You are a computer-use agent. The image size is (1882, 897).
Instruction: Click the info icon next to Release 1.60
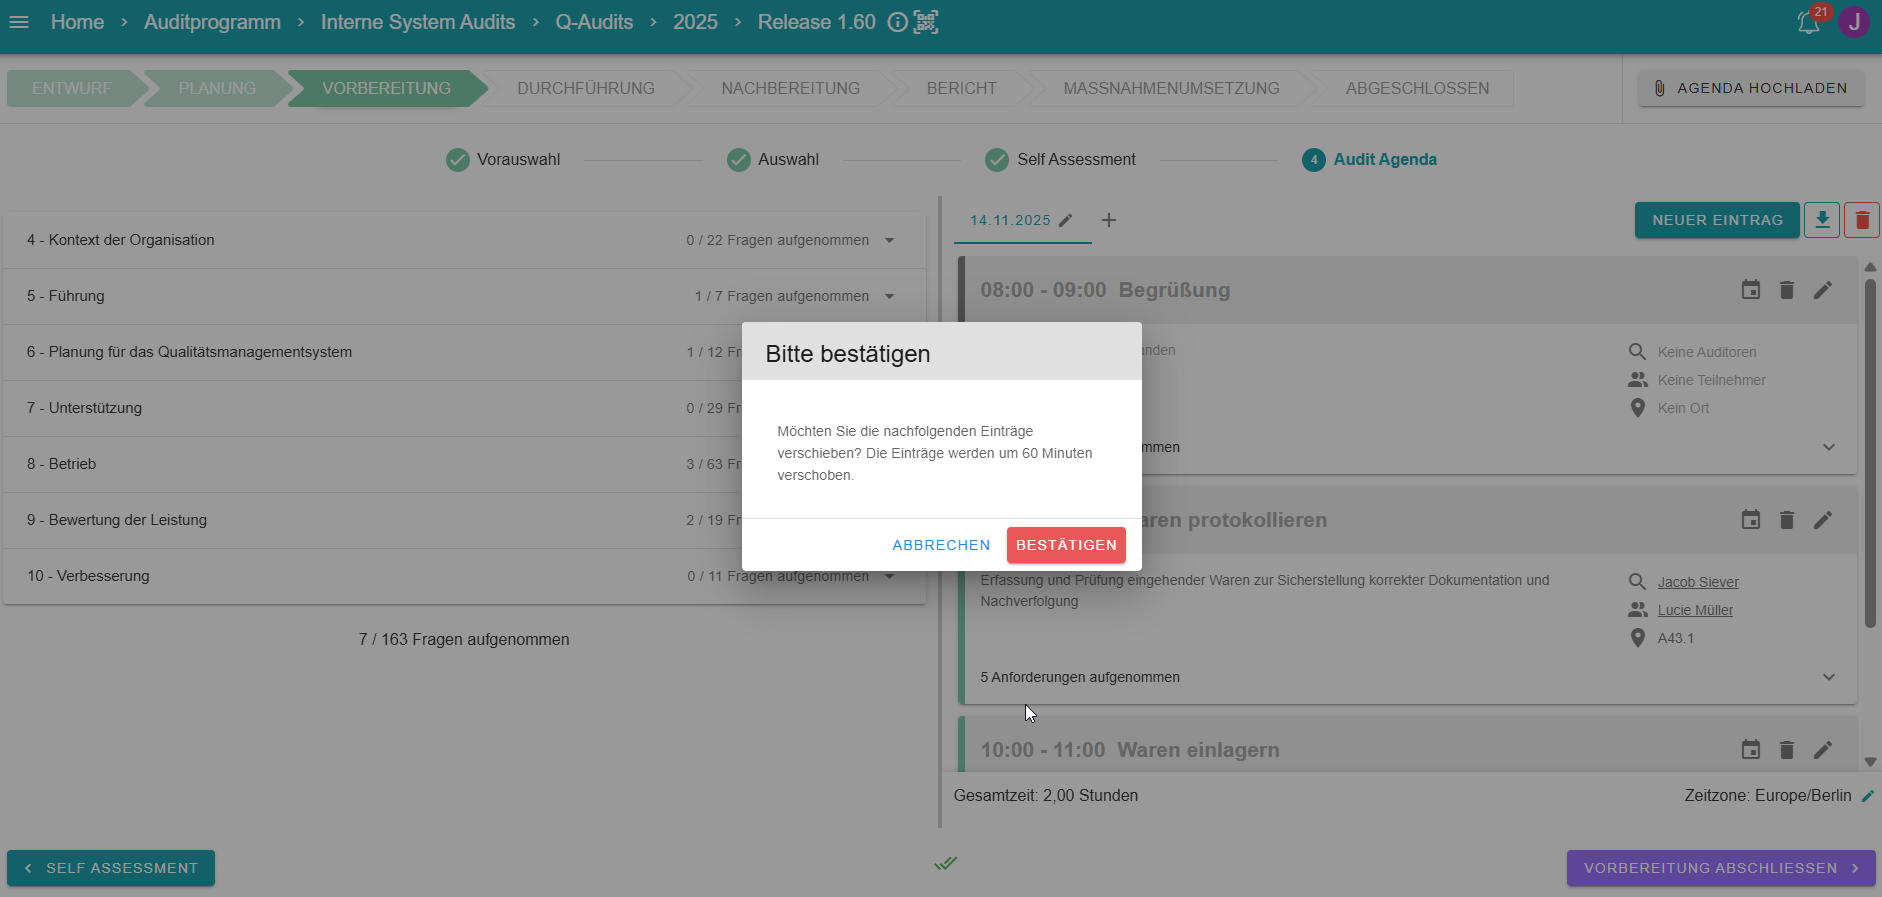tap(897, 22)
